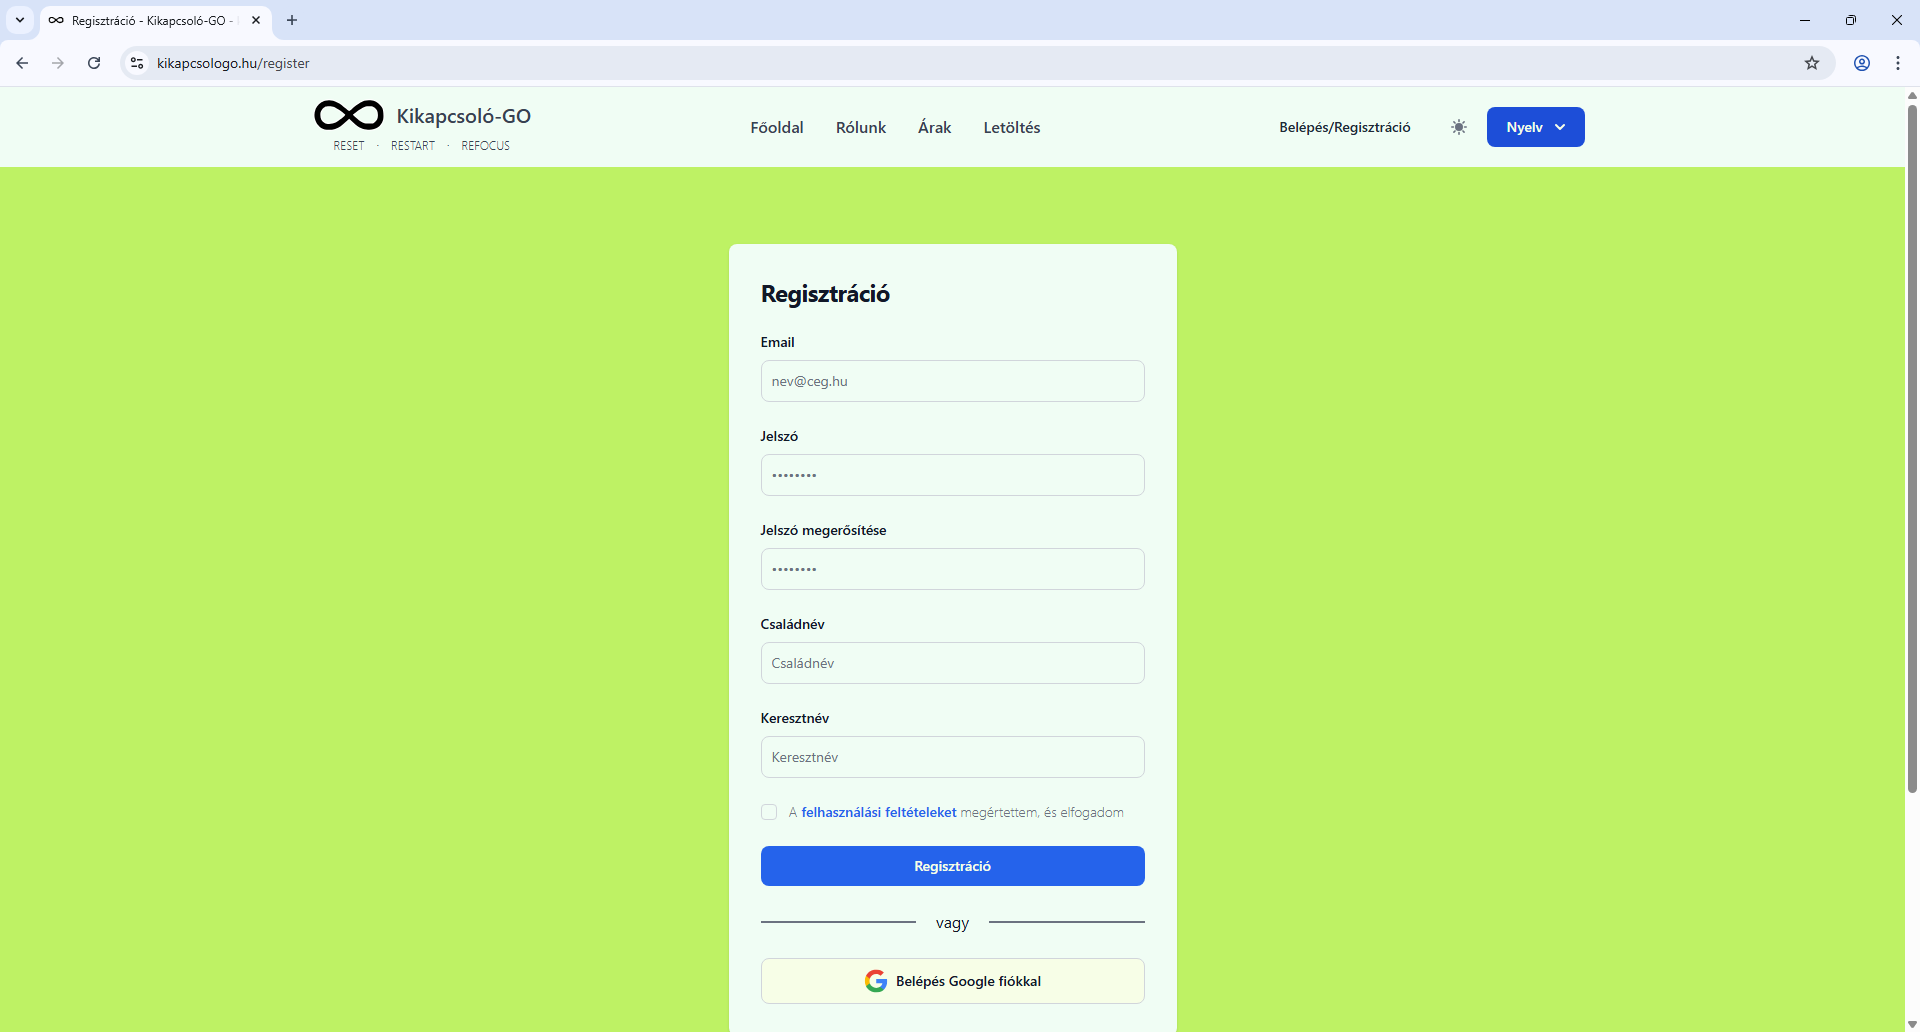Focus the Email input field
Image resolution: width=1920 pixels, height=1032 pixels.
952,381
